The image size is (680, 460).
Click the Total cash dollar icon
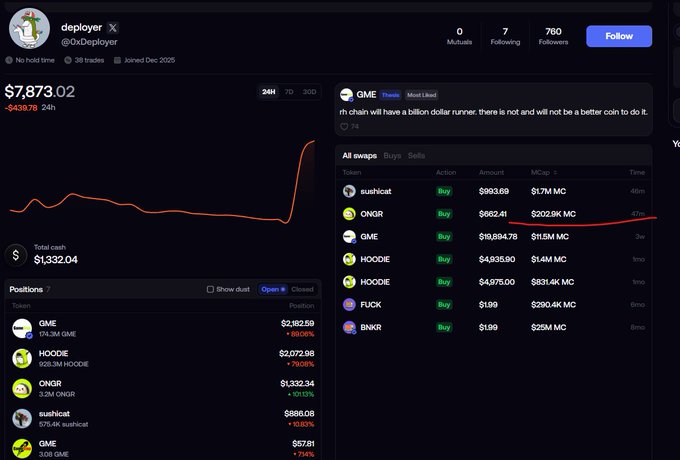click(16, 255)
